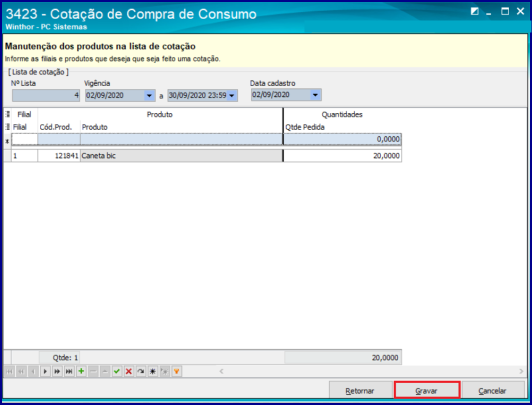This screenshot has height=405, width=532.
Task: Click the Quantidades band header
Action: click(x=342, y=115)
